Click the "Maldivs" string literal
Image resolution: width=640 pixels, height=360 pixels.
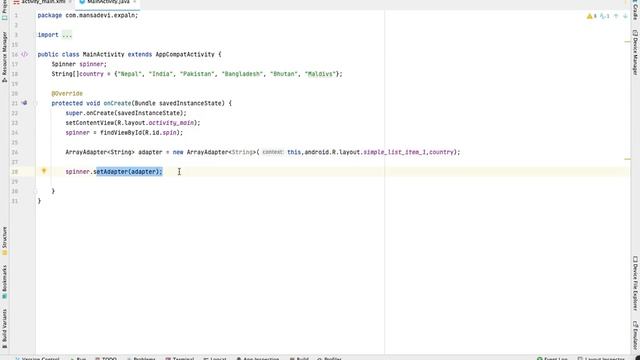coord(320,74)
